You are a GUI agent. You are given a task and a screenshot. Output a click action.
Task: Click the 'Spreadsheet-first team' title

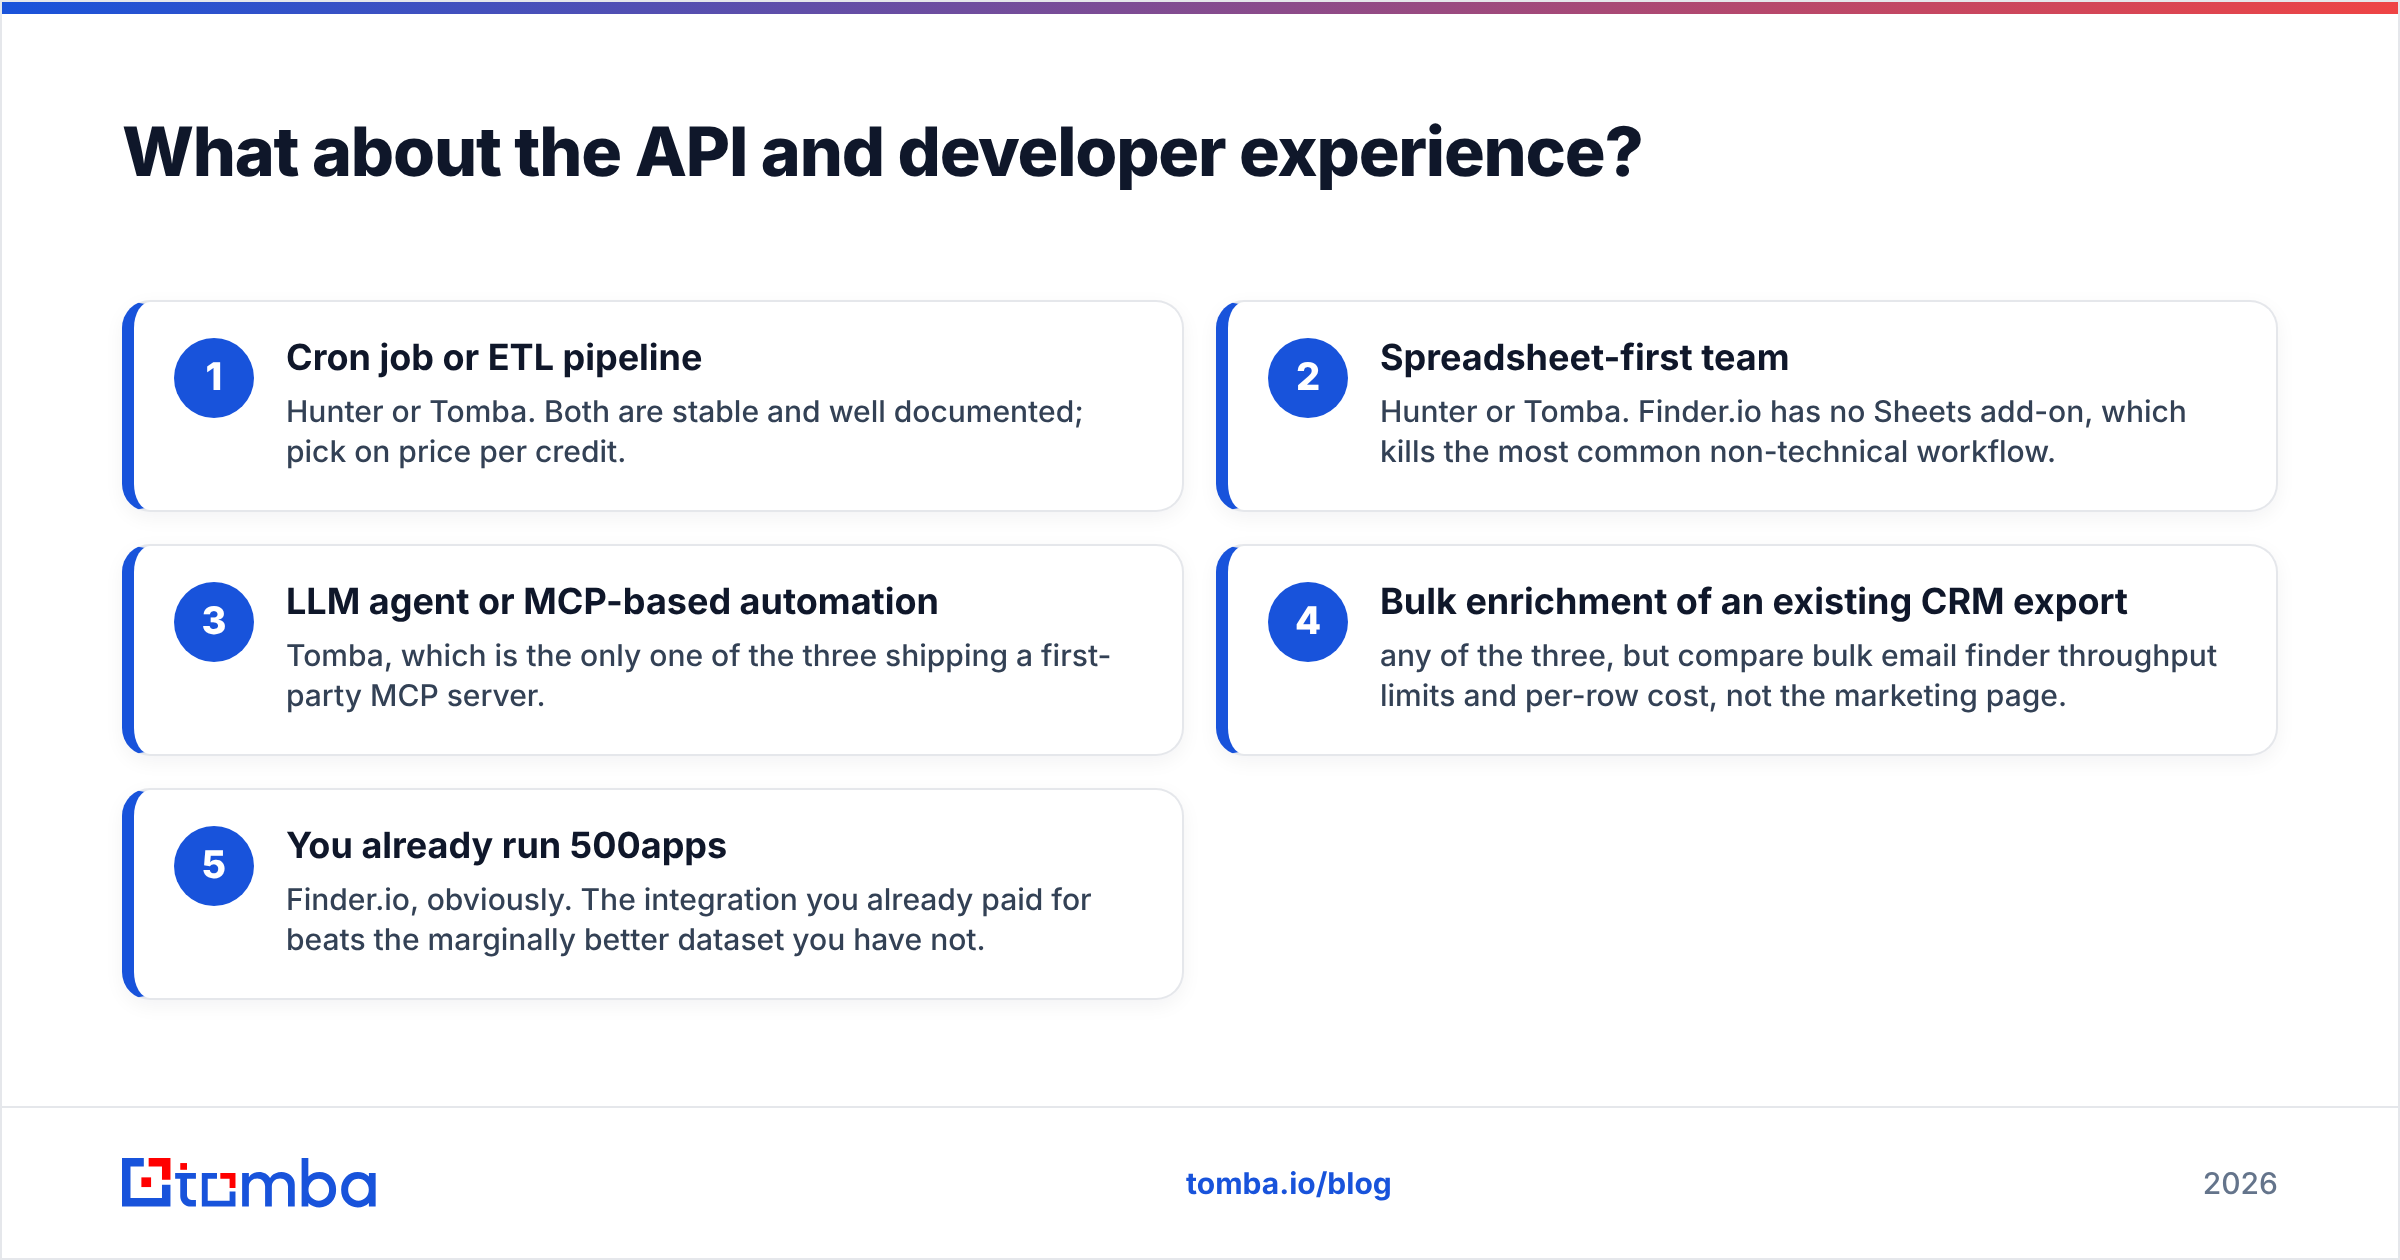(x=1584, y=358)
